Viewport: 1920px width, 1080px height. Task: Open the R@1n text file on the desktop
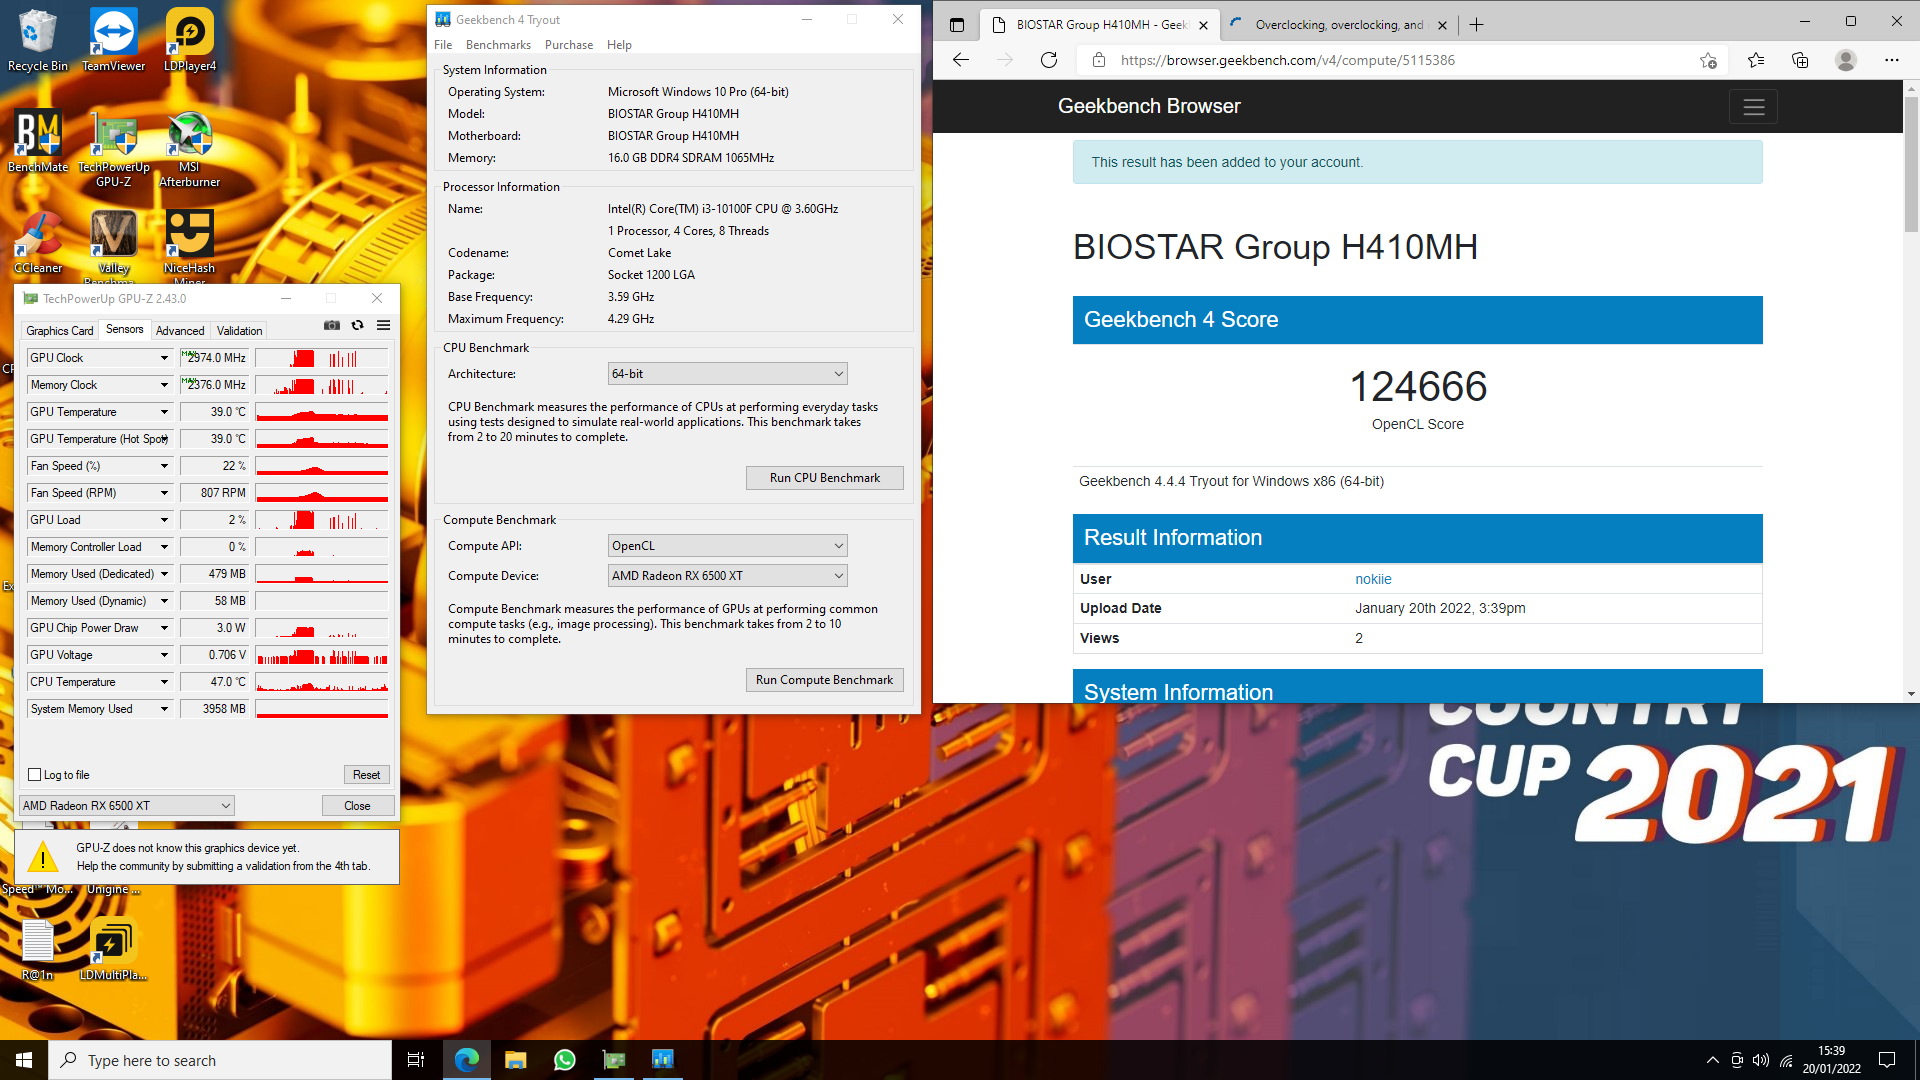(x=37, y=949)
